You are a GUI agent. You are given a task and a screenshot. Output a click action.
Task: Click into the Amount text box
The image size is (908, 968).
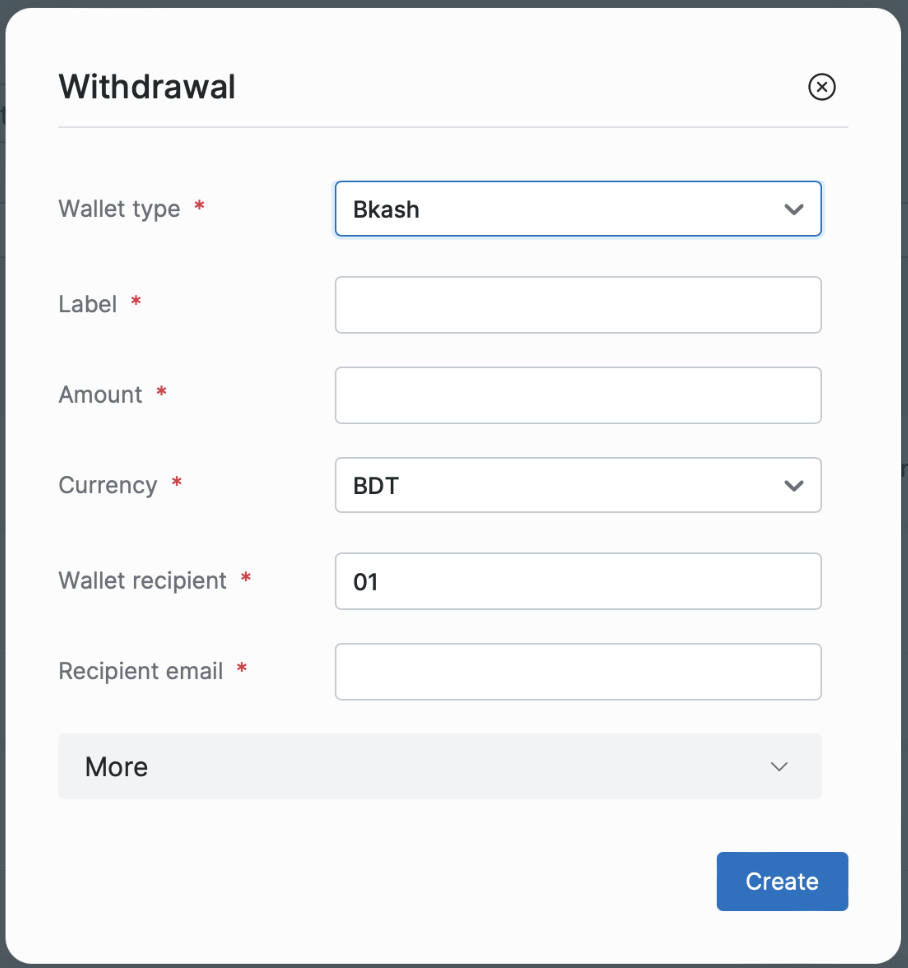click(578, 395)
